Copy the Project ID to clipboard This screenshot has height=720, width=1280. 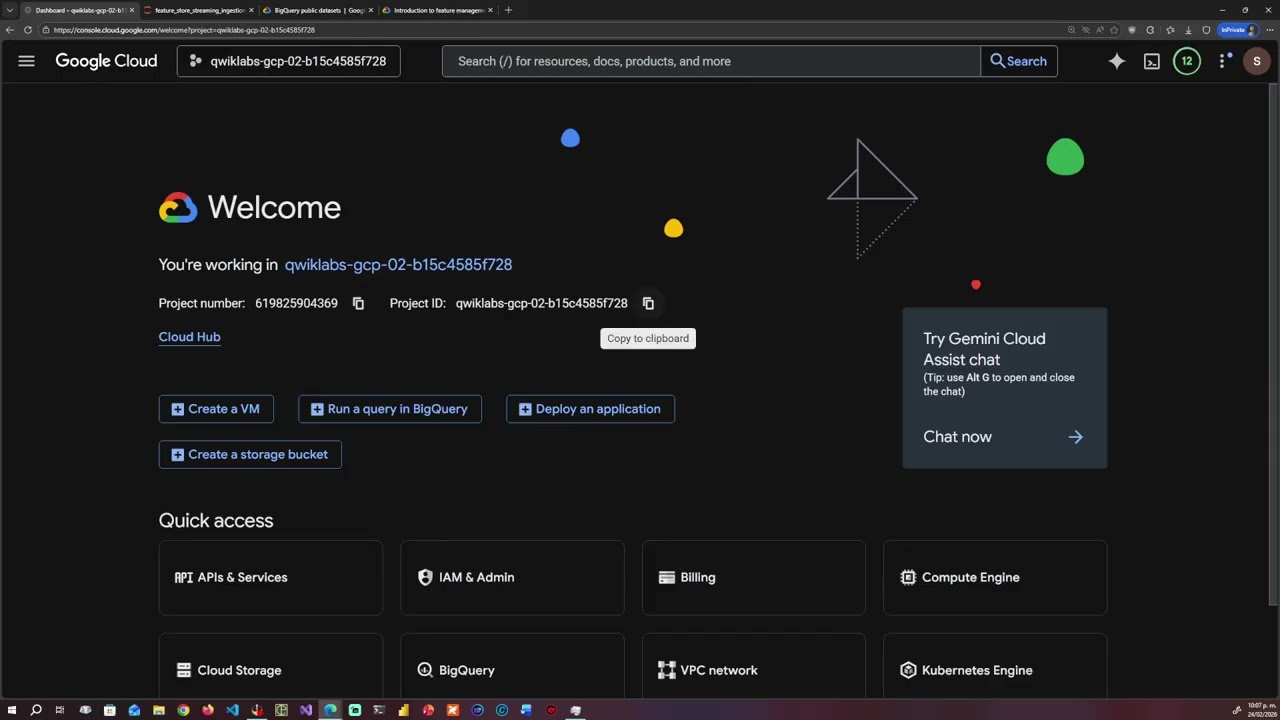point(648,303)
